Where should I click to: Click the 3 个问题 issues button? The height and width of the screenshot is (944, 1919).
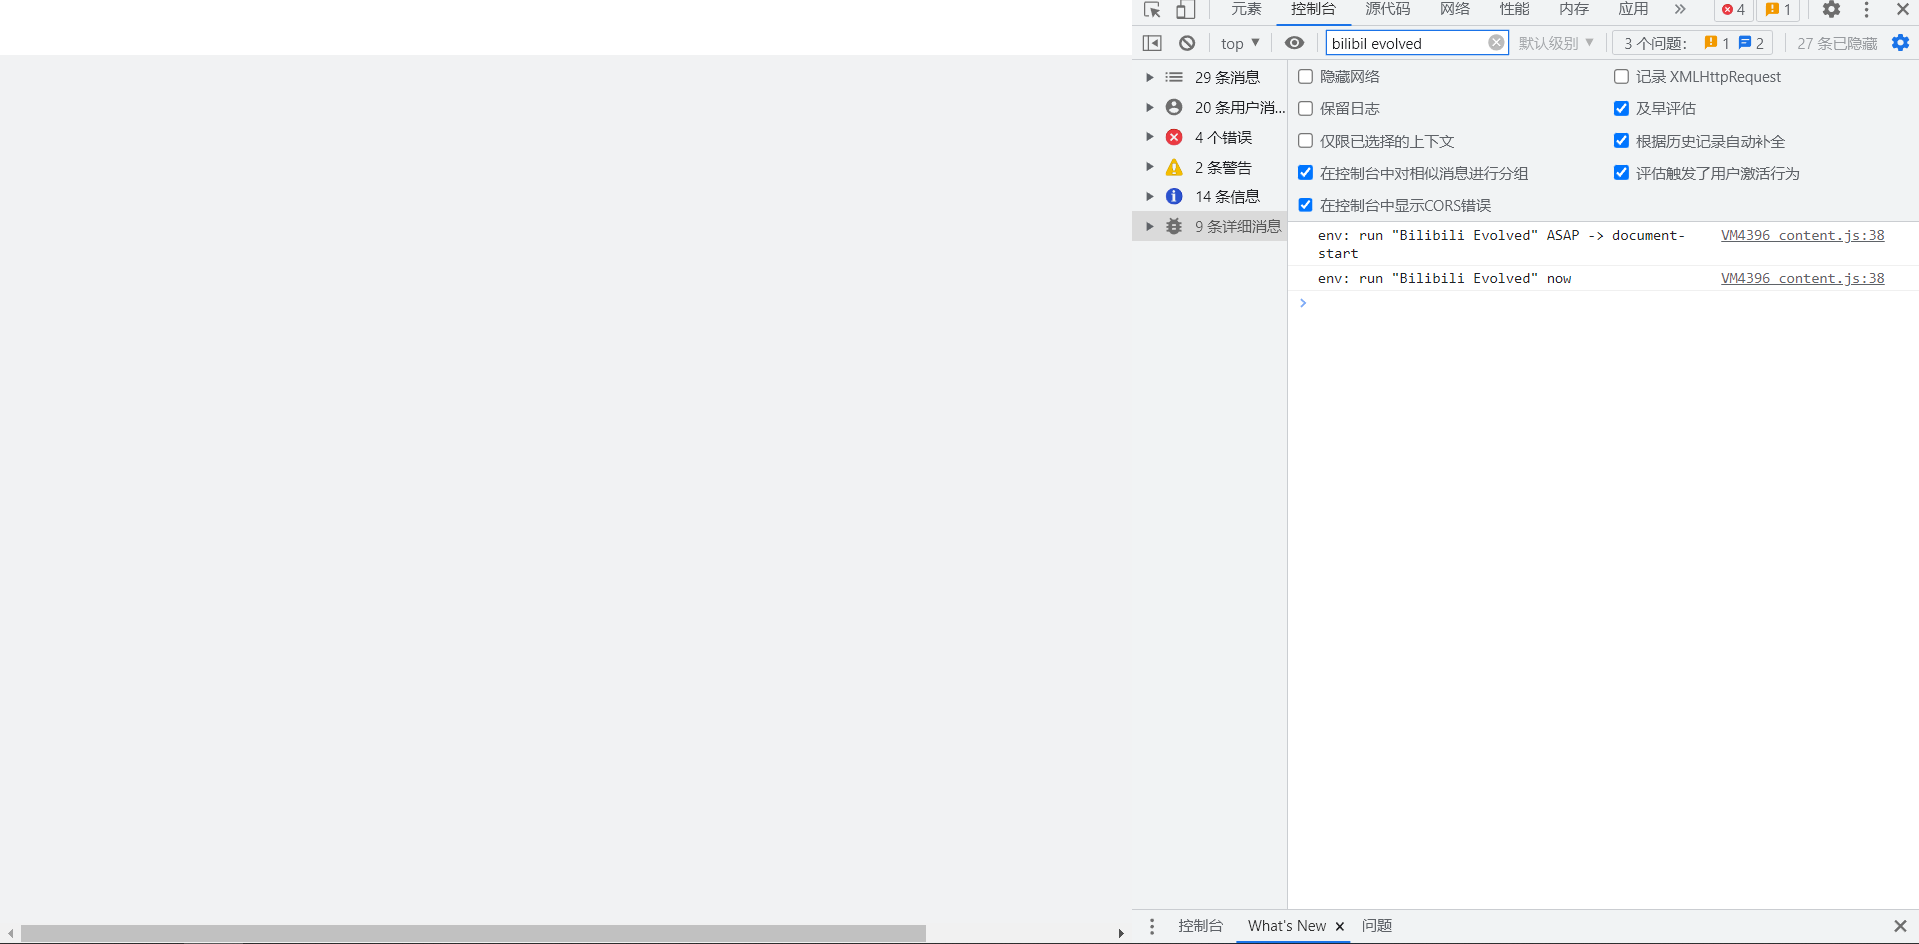pos(1692,43)
